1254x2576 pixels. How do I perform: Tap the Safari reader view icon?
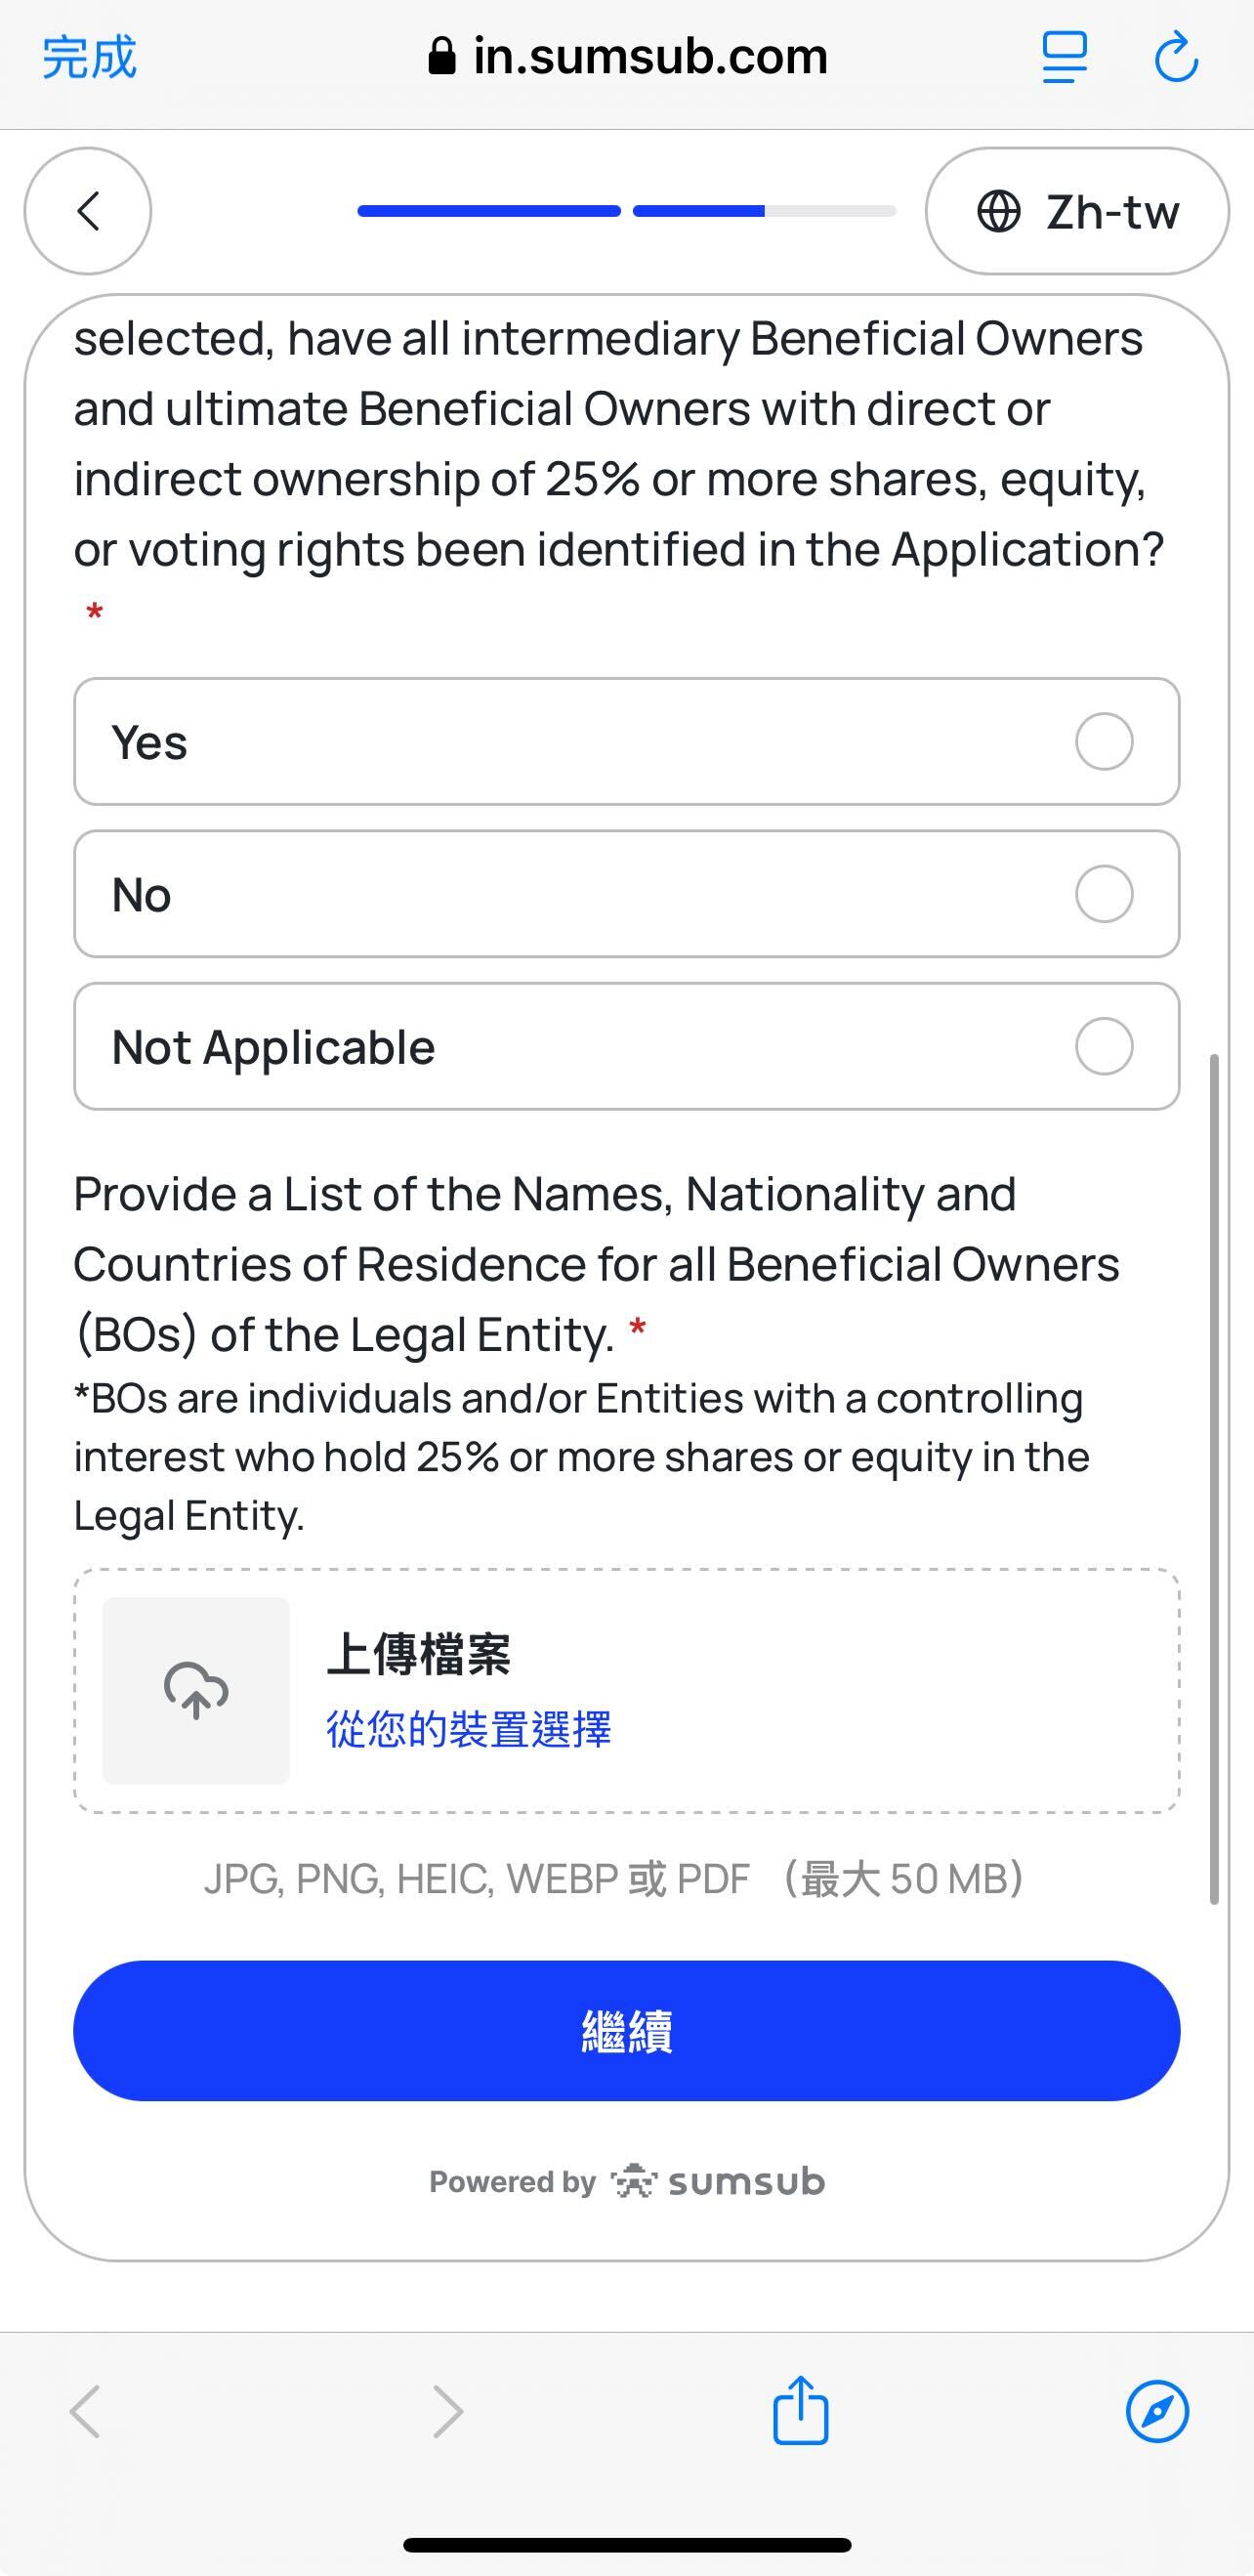click(x=1064, y=57)
